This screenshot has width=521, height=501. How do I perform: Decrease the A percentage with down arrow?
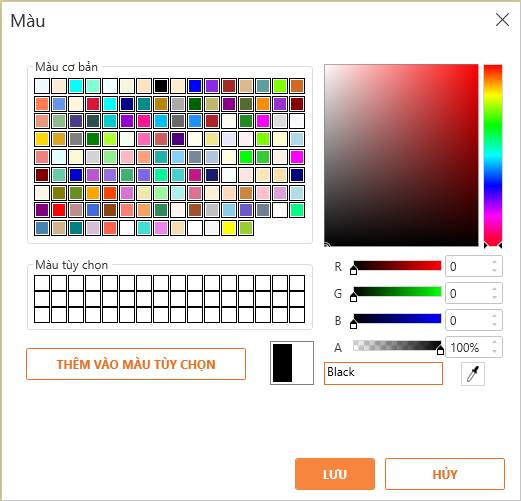click(x=495, y=351)
